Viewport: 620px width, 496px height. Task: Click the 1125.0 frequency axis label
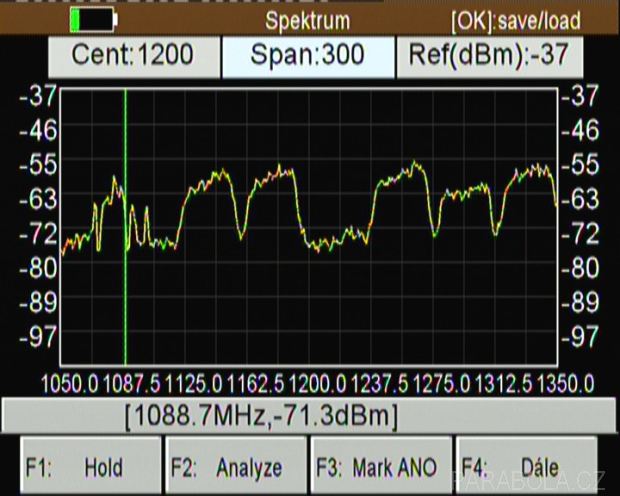coord(193,384)
